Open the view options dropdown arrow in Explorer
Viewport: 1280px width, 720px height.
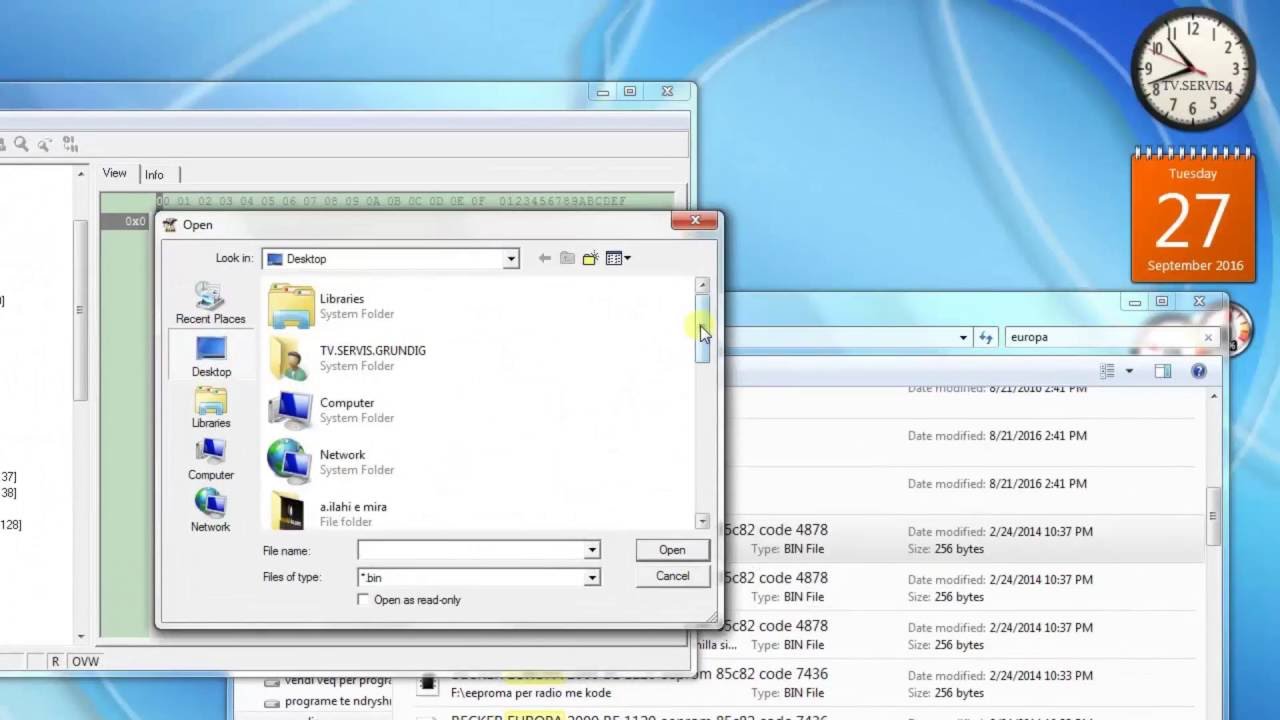(x=1129, y=371)
